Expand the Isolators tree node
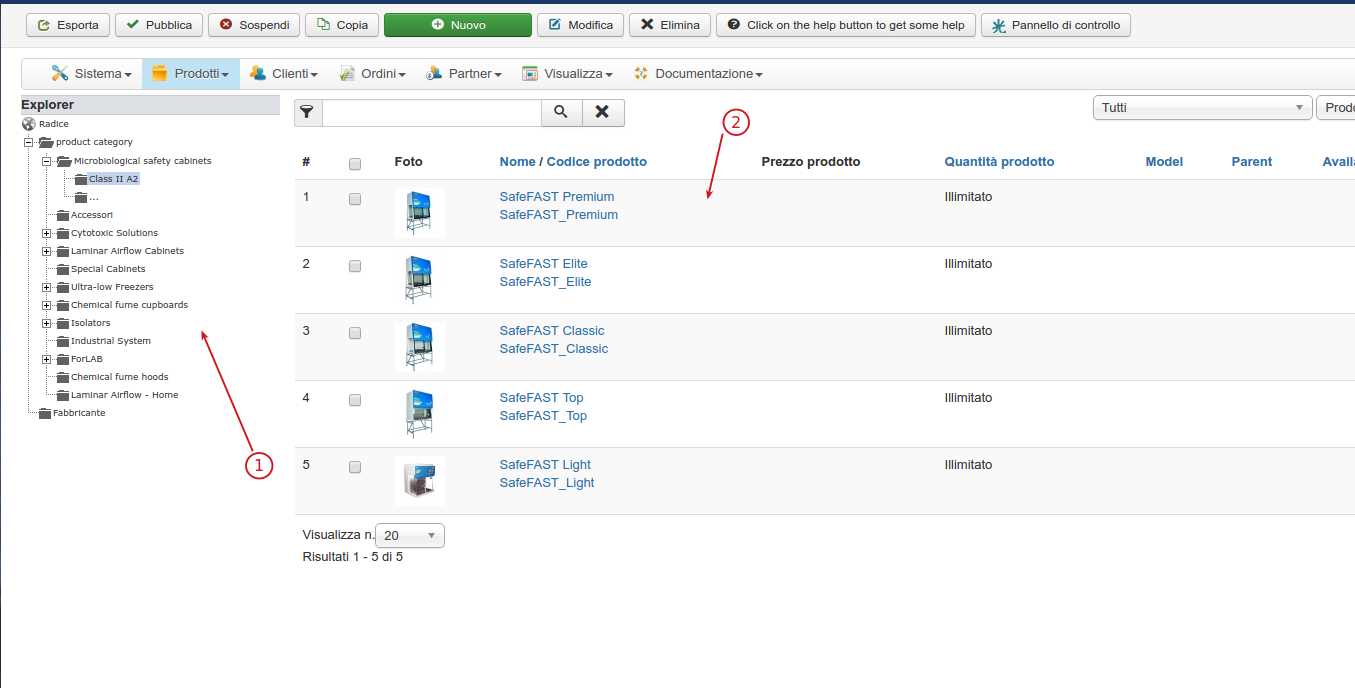This screenshot has height=688, width=1355. (47, 323)
